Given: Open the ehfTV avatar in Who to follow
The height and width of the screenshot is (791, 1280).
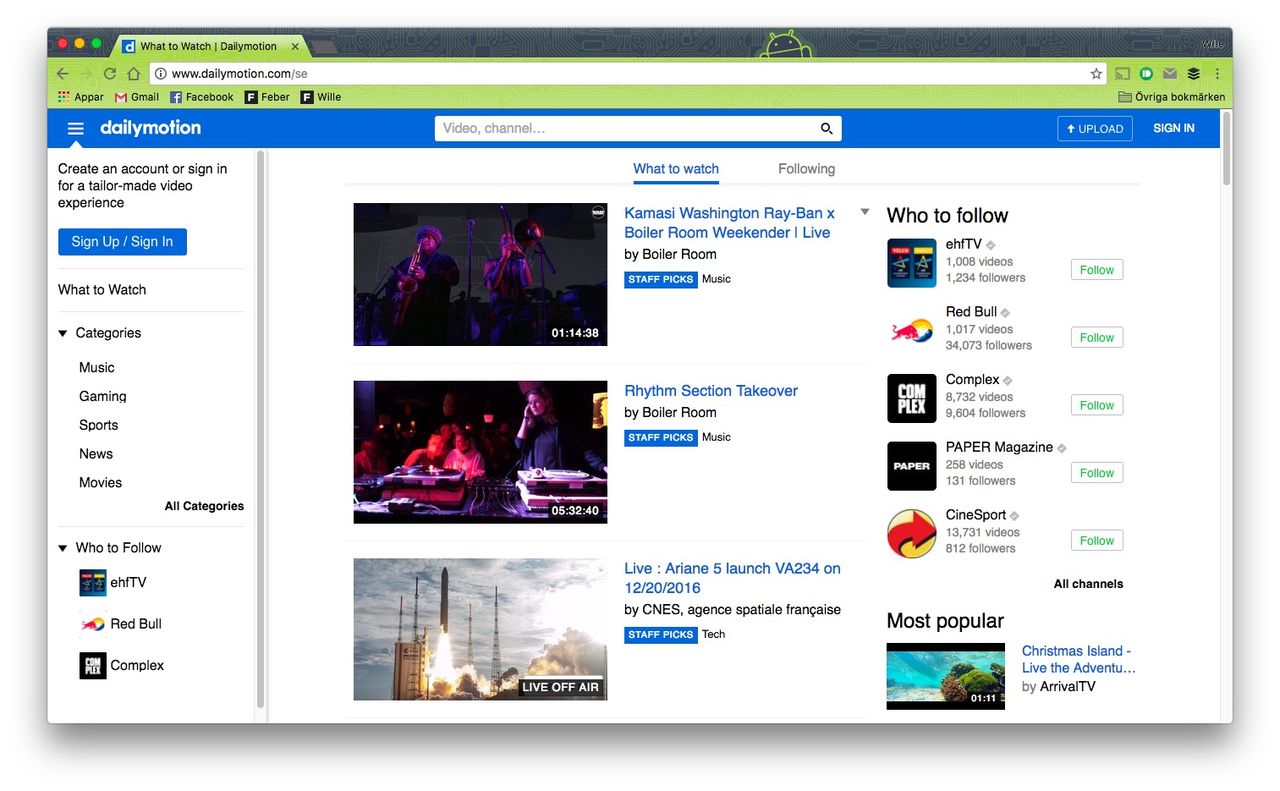Looking at the screenshot, I should (912, 263).
